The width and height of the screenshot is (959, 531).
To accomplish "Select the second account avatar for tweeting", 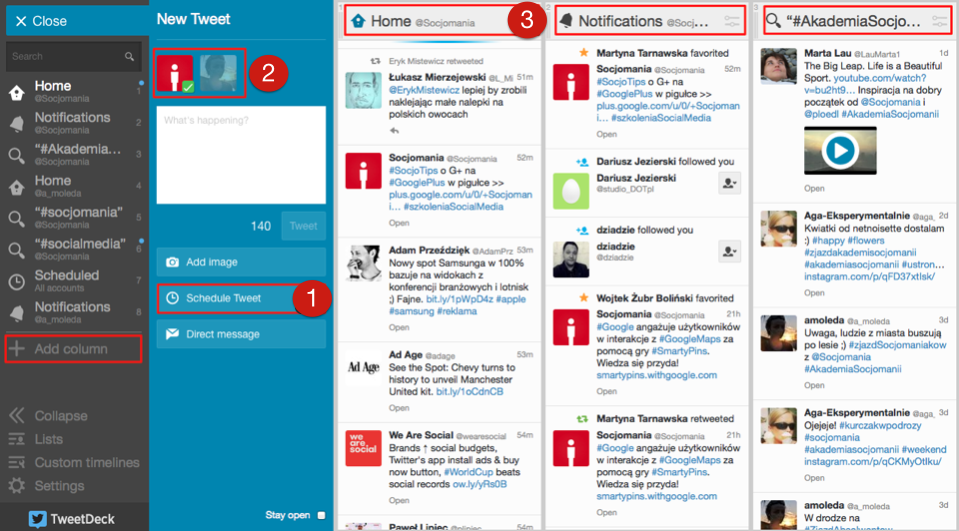I will 218,73.
